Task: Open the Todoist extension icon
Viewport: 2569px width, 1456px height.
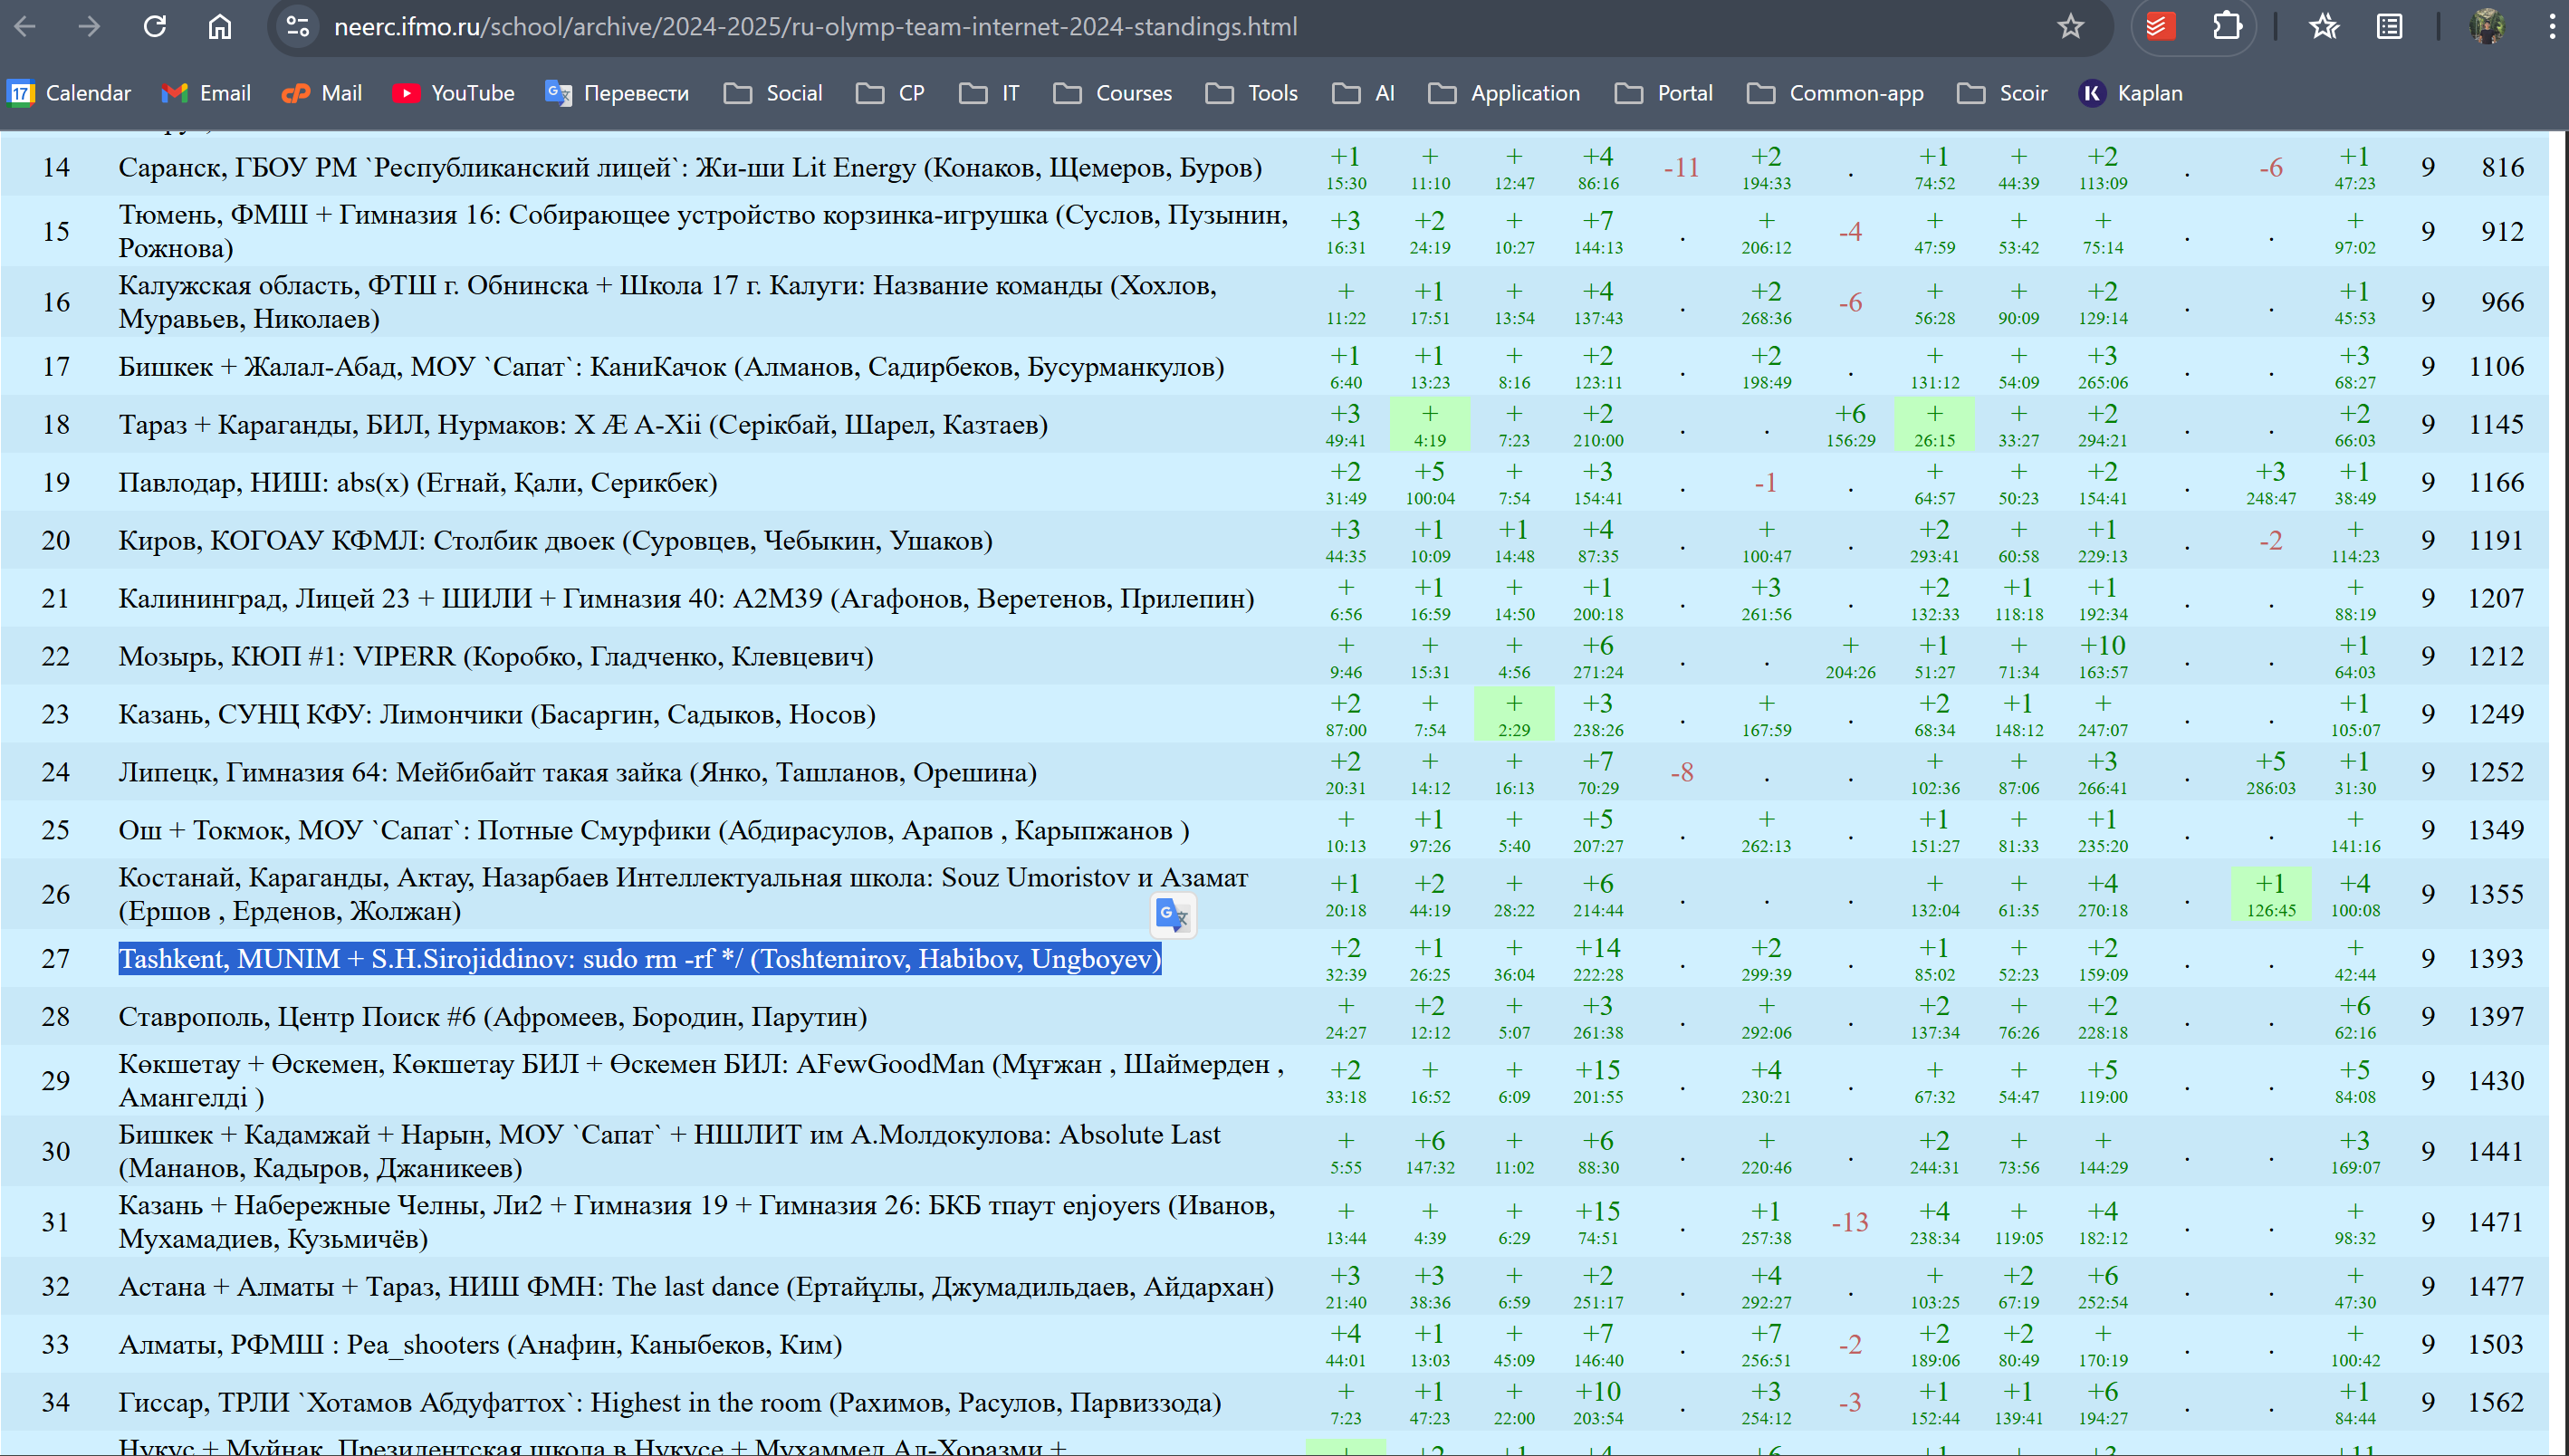Action: 2157,27
